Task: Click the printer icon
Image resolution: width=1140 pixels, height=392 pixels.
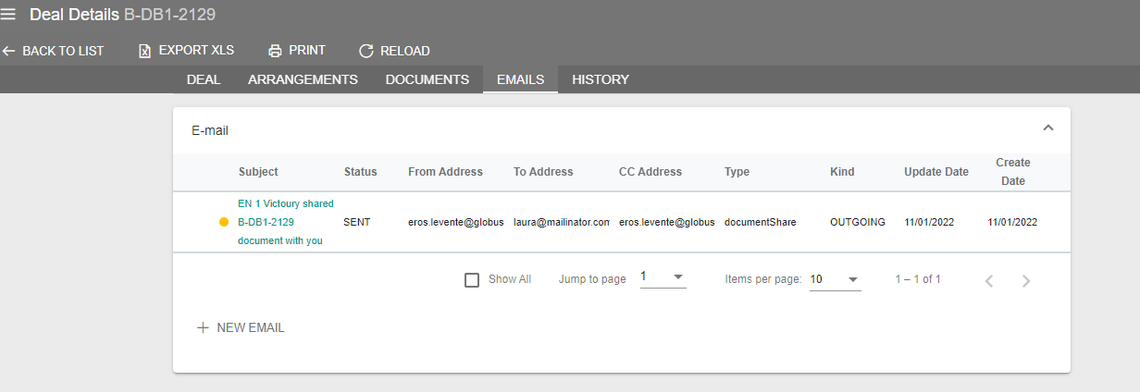Action: (275, 51)
